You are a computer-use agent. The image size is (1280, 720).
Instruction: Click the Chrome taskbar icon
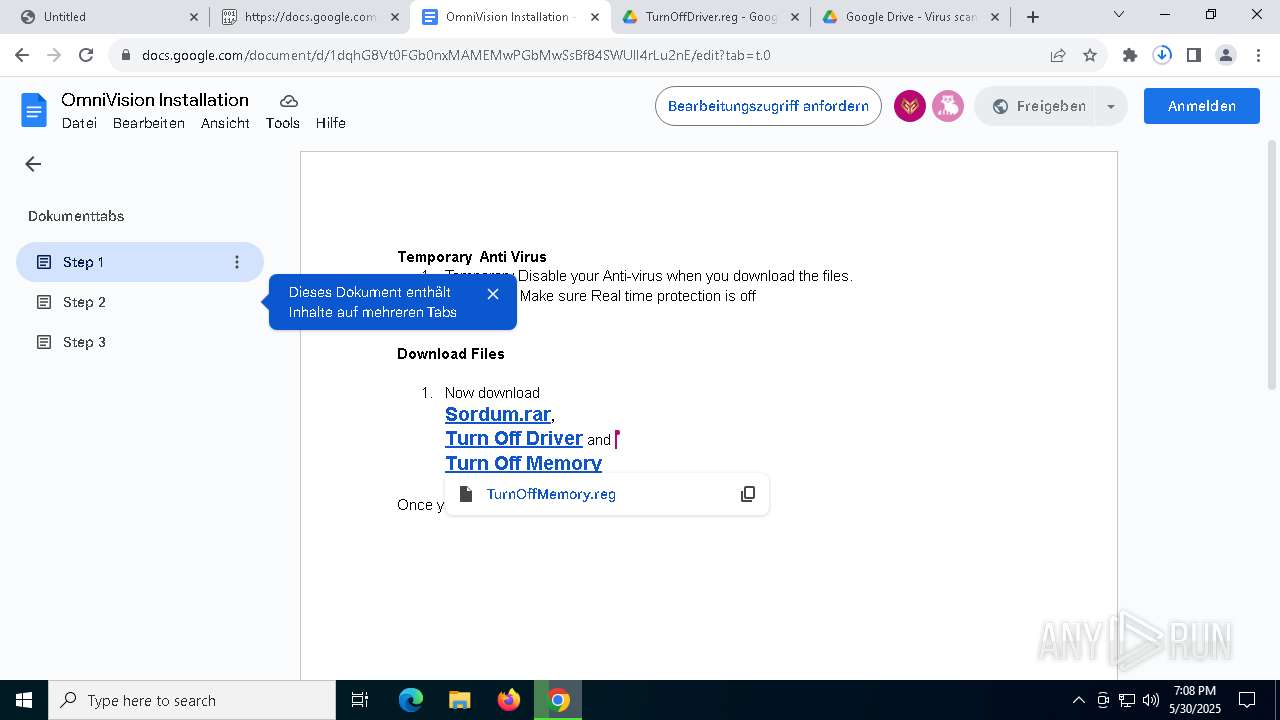(558, 700)
